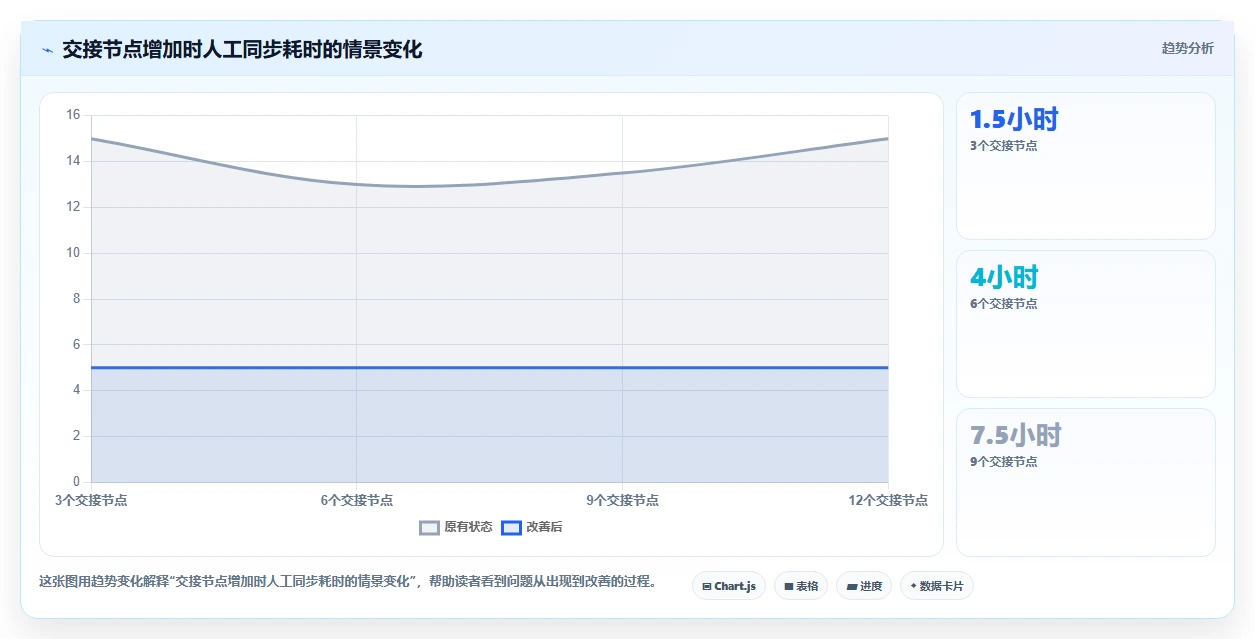Click the 趋势分析 label in header
The image size is (1255, 639).
(x=1187, y=48)
